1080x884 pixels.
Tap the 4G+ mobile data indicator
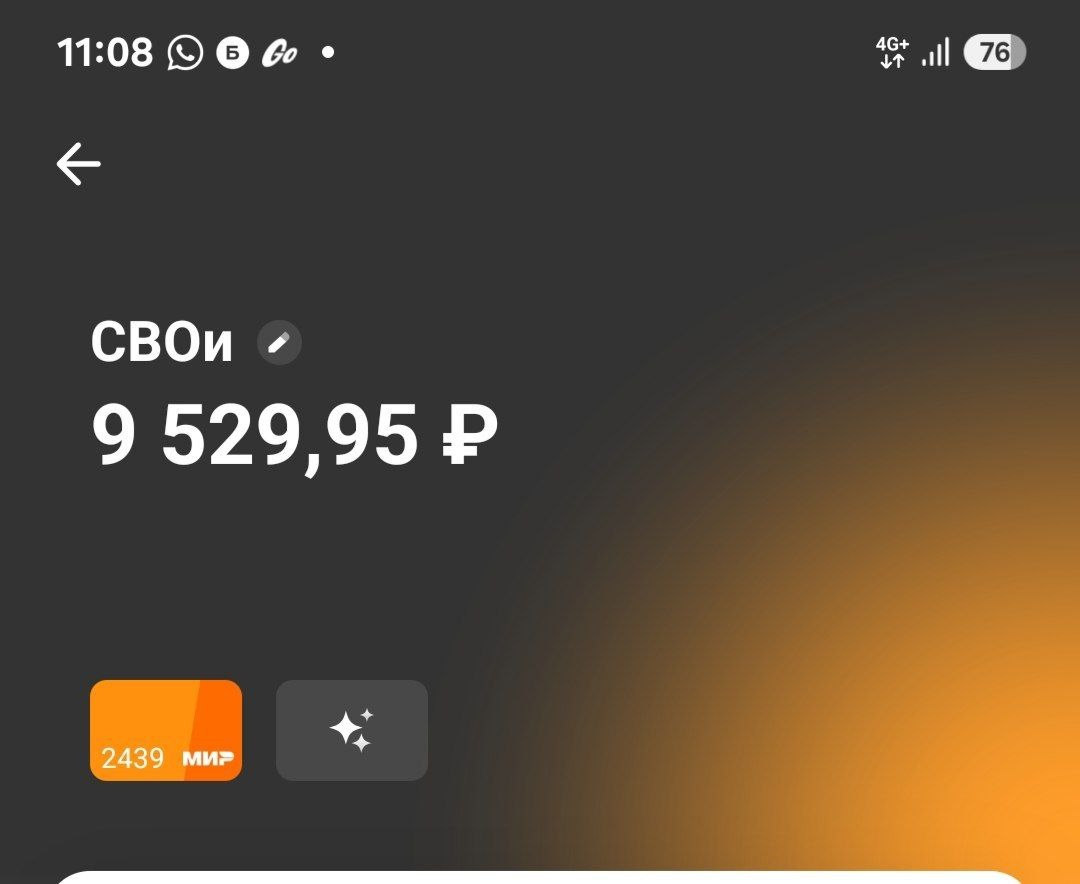pos(892,52)
